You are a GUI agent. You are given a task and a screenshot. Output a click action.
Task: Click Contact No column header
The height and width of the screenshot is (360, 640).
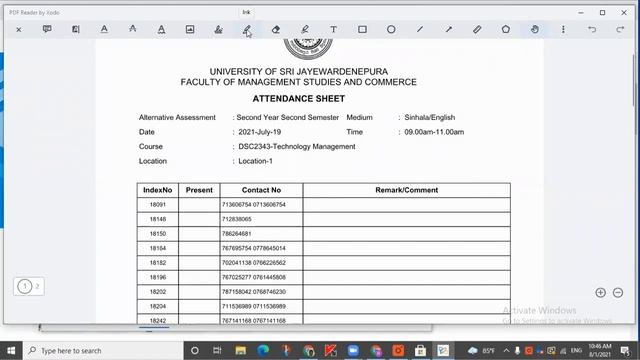point(261,190)
